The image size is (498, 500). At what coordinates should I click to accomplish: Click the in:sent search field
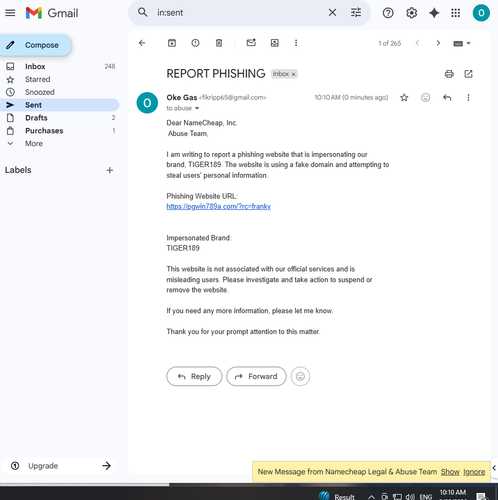(240, 13)
